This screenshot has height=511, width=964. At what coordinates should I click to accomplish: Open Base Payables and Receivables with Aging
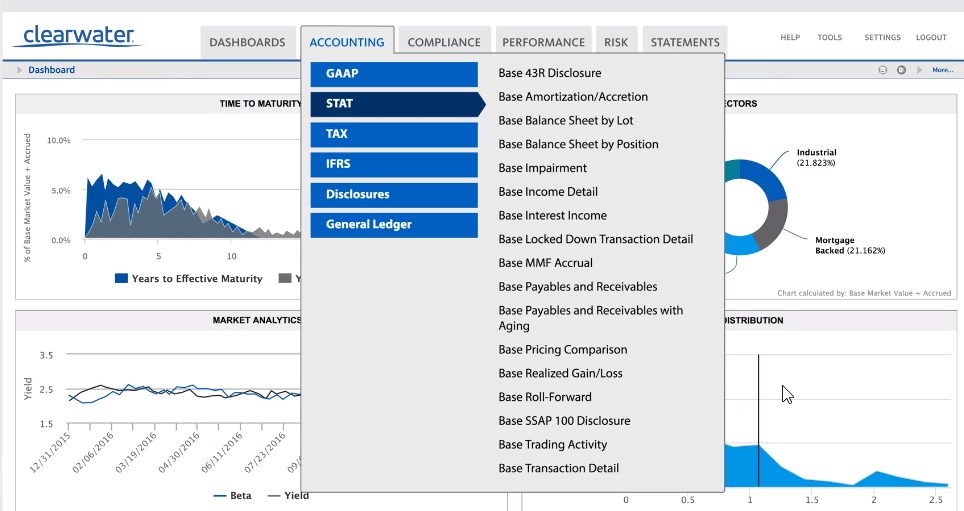pyautogui.click(x=590, y=319)
